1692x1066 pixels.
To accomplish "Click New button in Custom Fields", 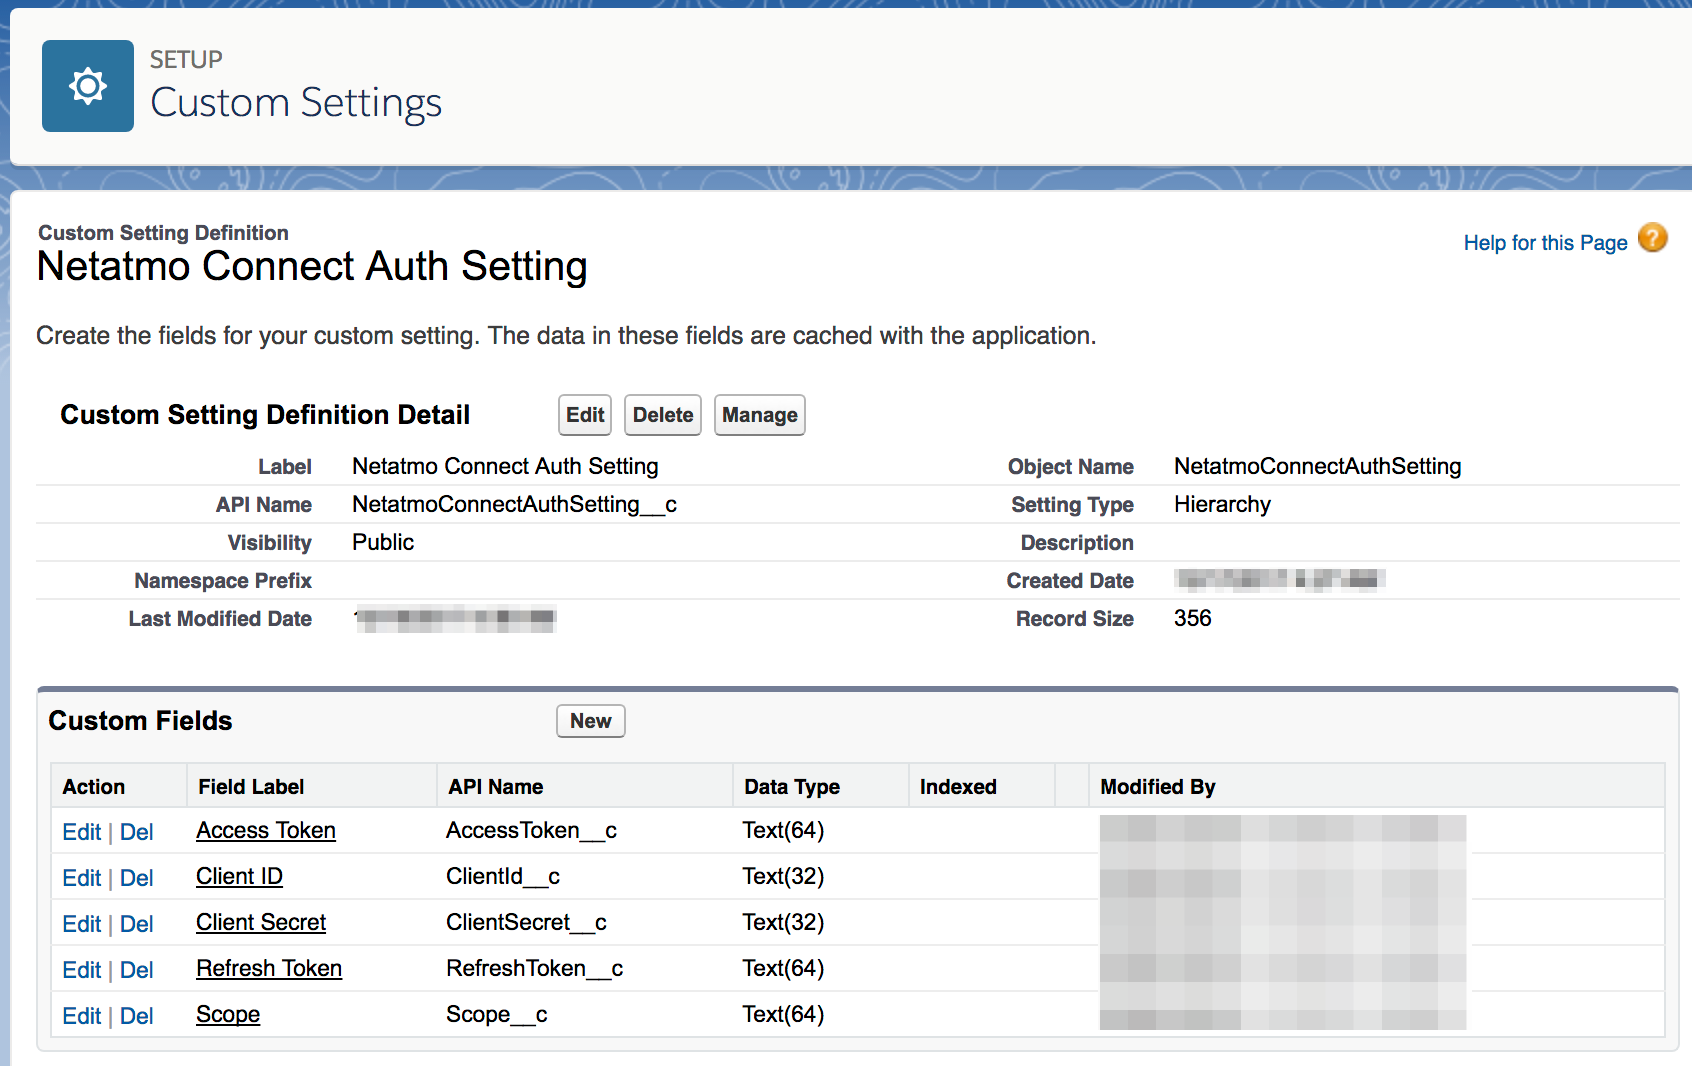I will click(591, 721).
